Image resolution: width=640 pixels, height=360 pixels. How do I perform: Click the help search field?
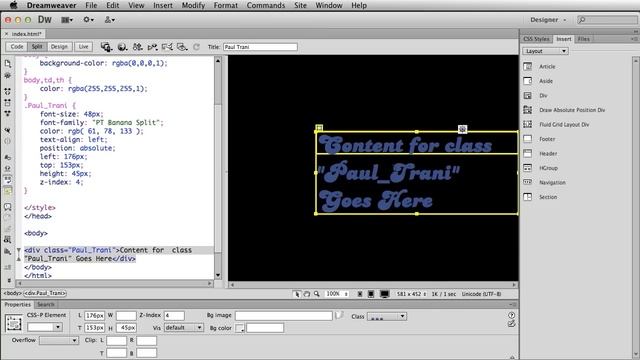607,20
